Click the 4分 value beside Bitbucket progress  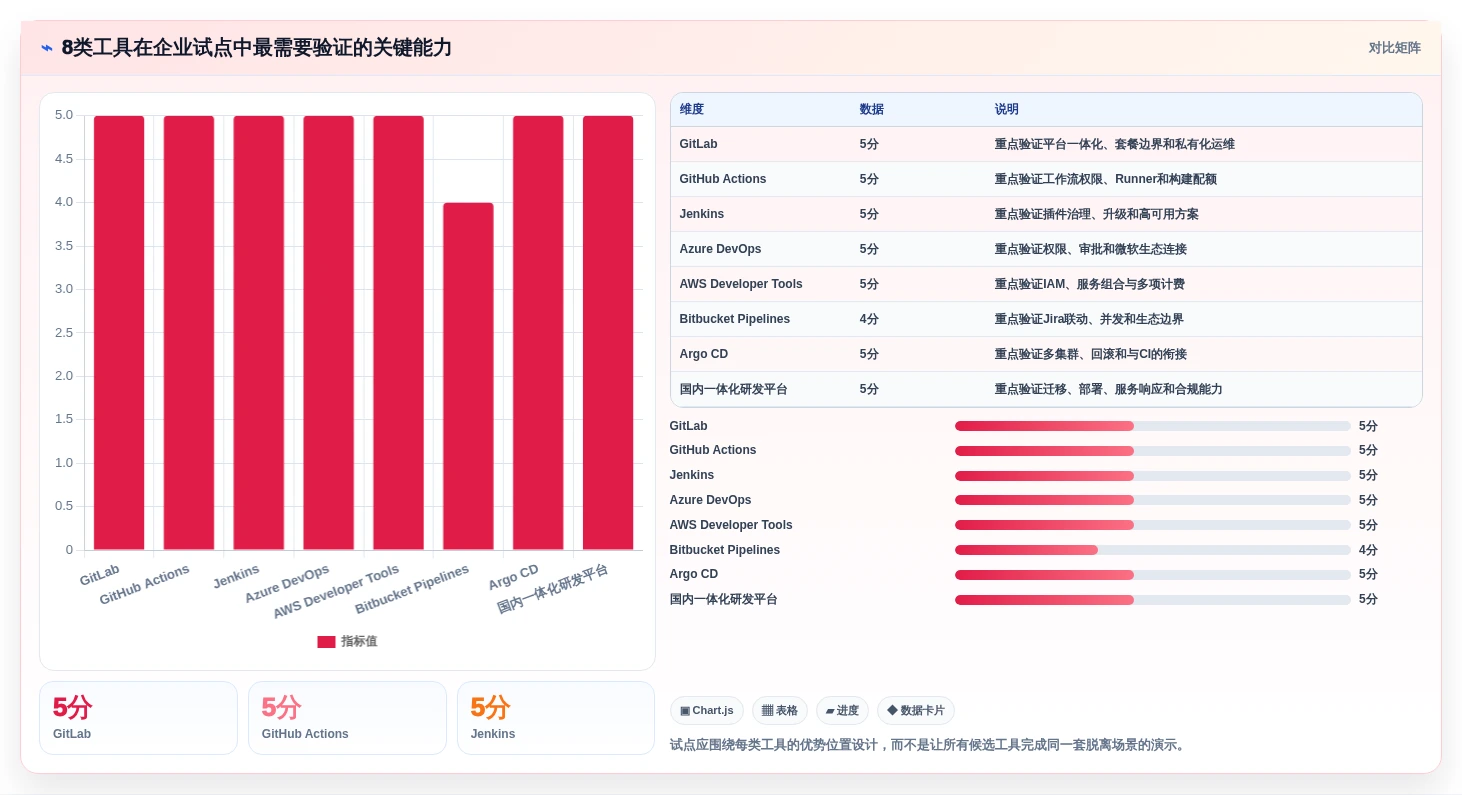pos(1368,550)
